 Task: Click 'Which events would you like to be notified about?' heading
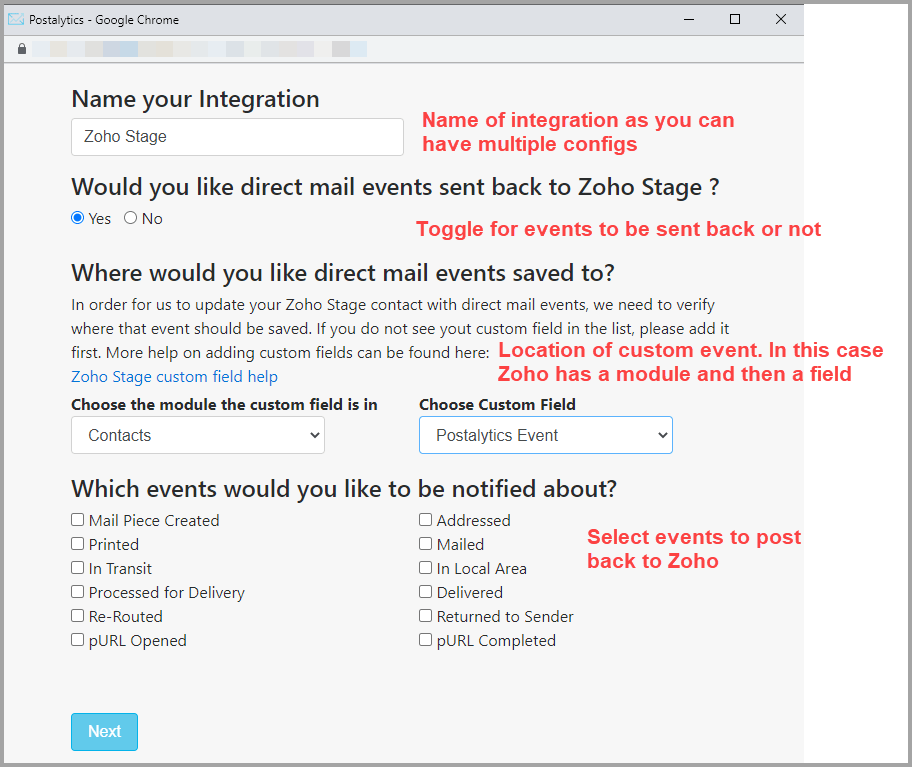coord(344,489)
